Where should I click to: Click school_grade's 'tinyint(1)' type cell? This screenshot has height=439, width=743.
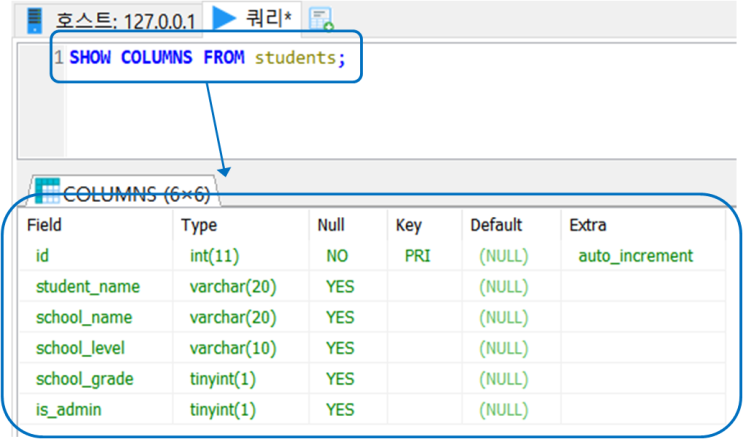coord(241,379)
